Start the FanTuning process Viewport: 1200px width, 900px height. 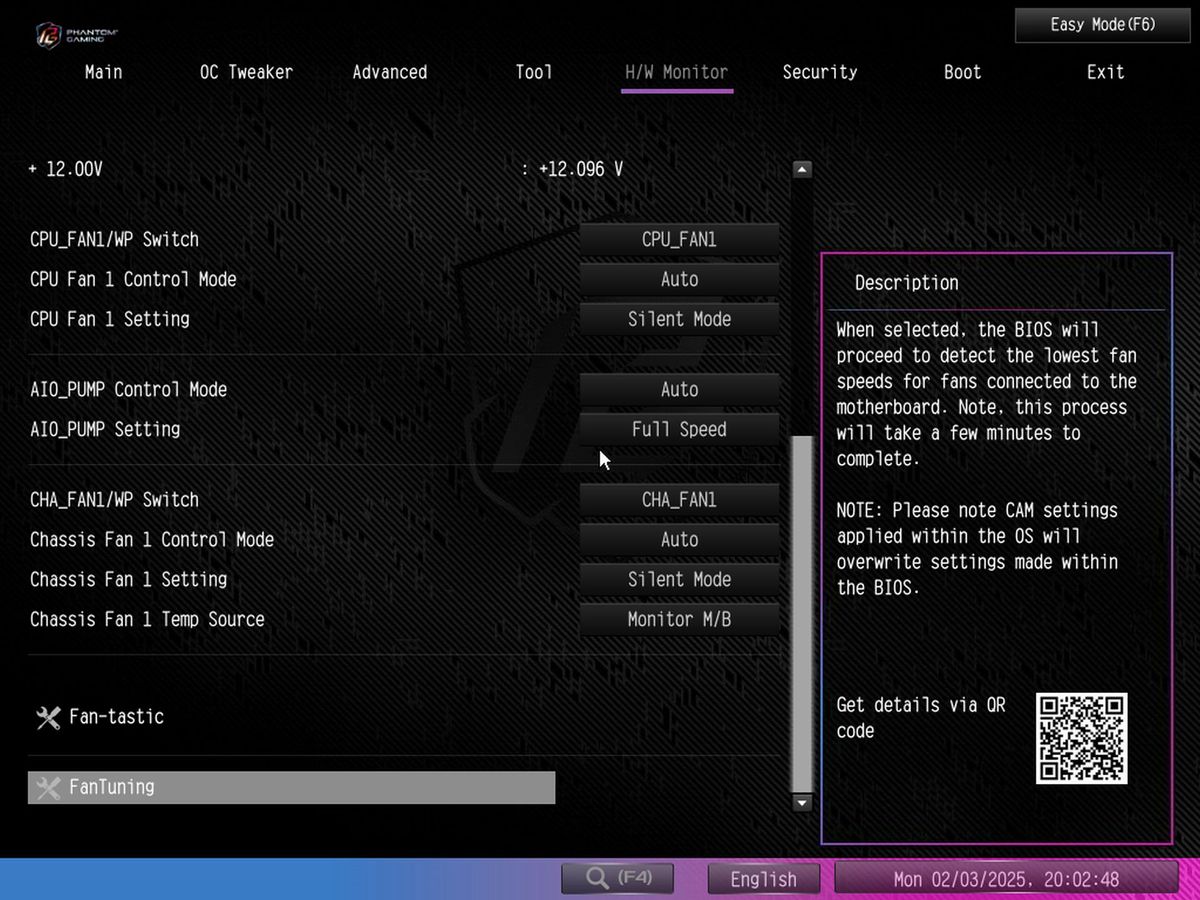point(291,788)
